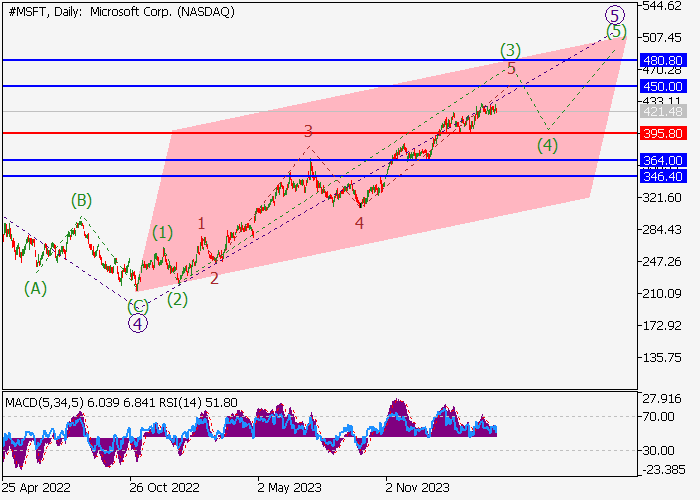Select the blue 346.40 price level tag
The height and width of the screenshot is (500, 700).
662,176
